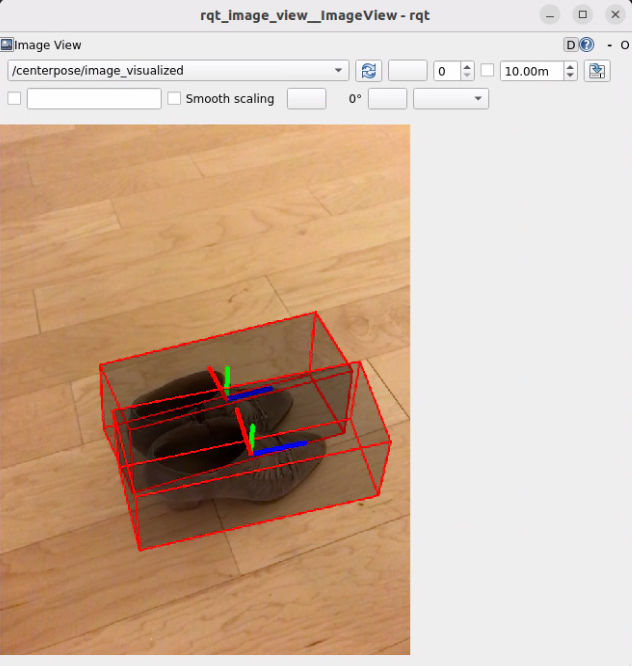
Task: Click the dash undock button
Action: coord(608,45)
